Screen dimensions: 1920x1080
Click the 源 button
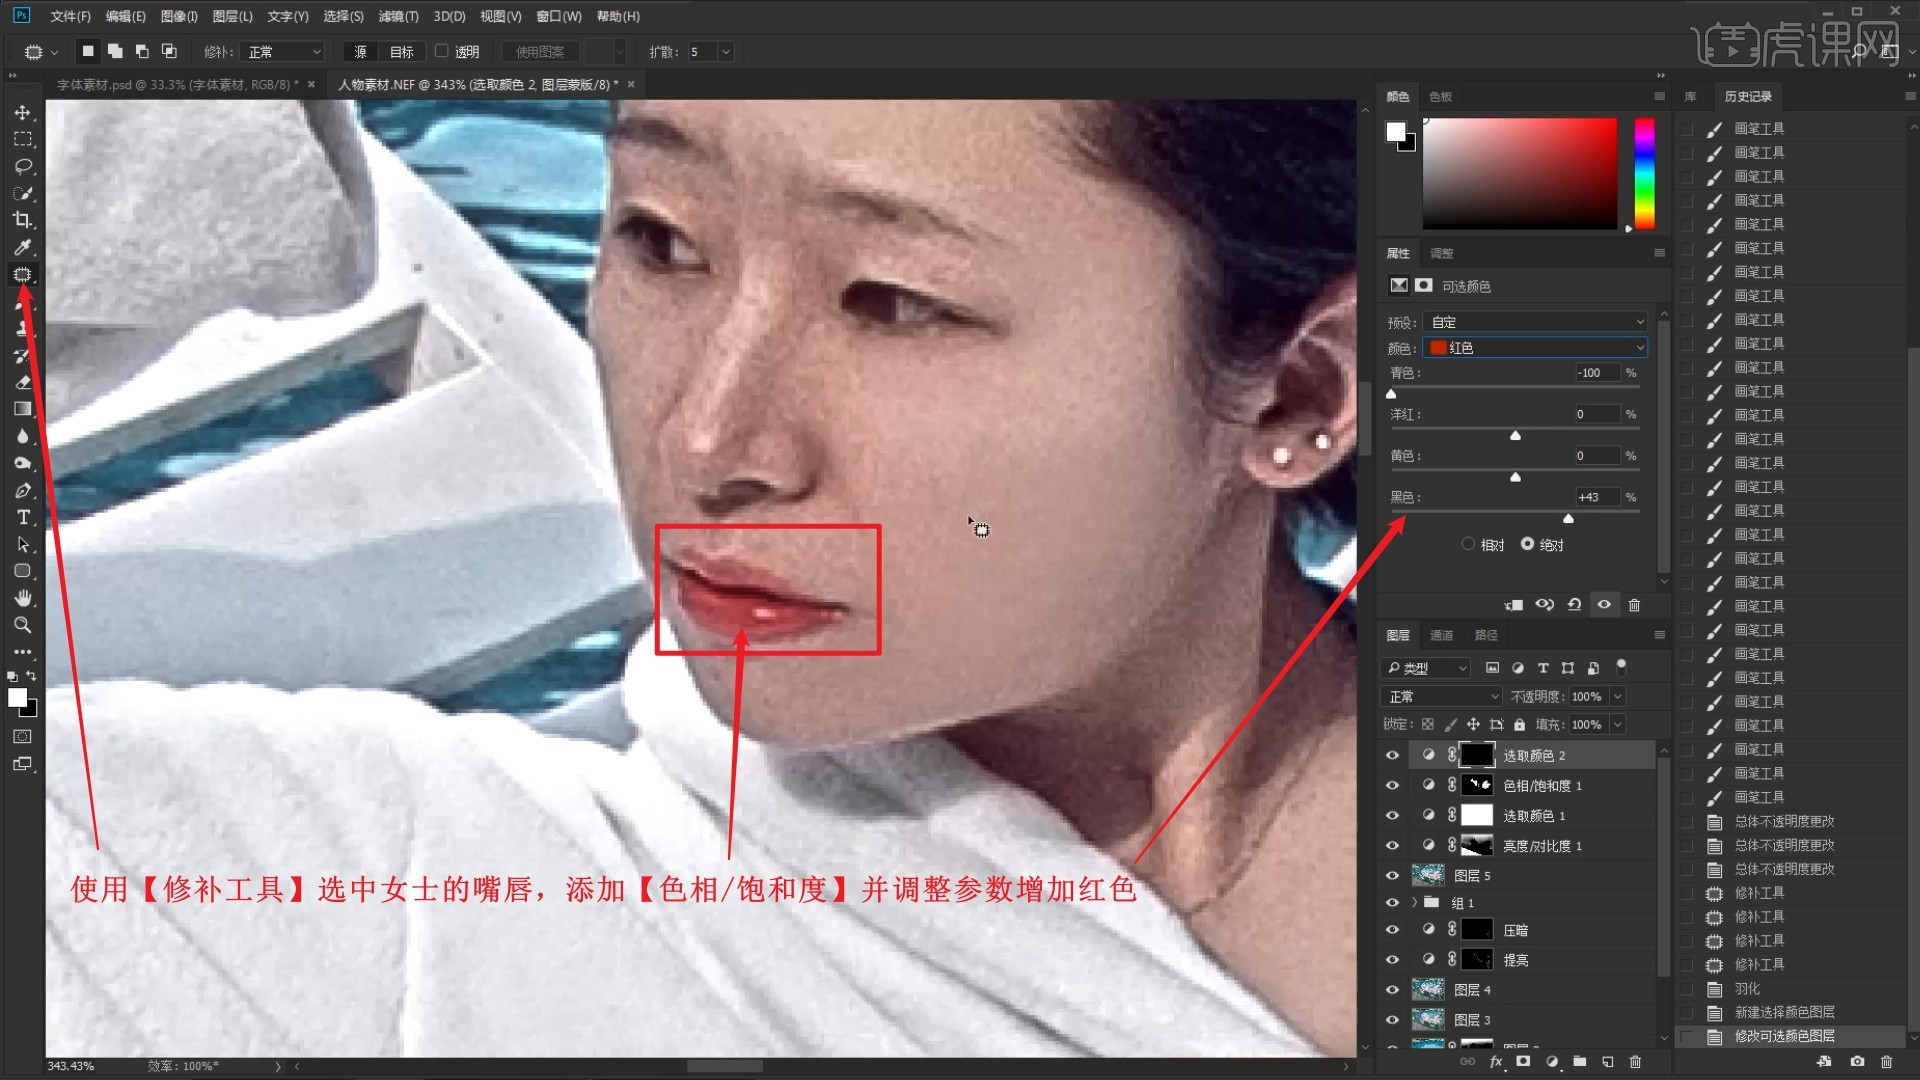[360, 51]
